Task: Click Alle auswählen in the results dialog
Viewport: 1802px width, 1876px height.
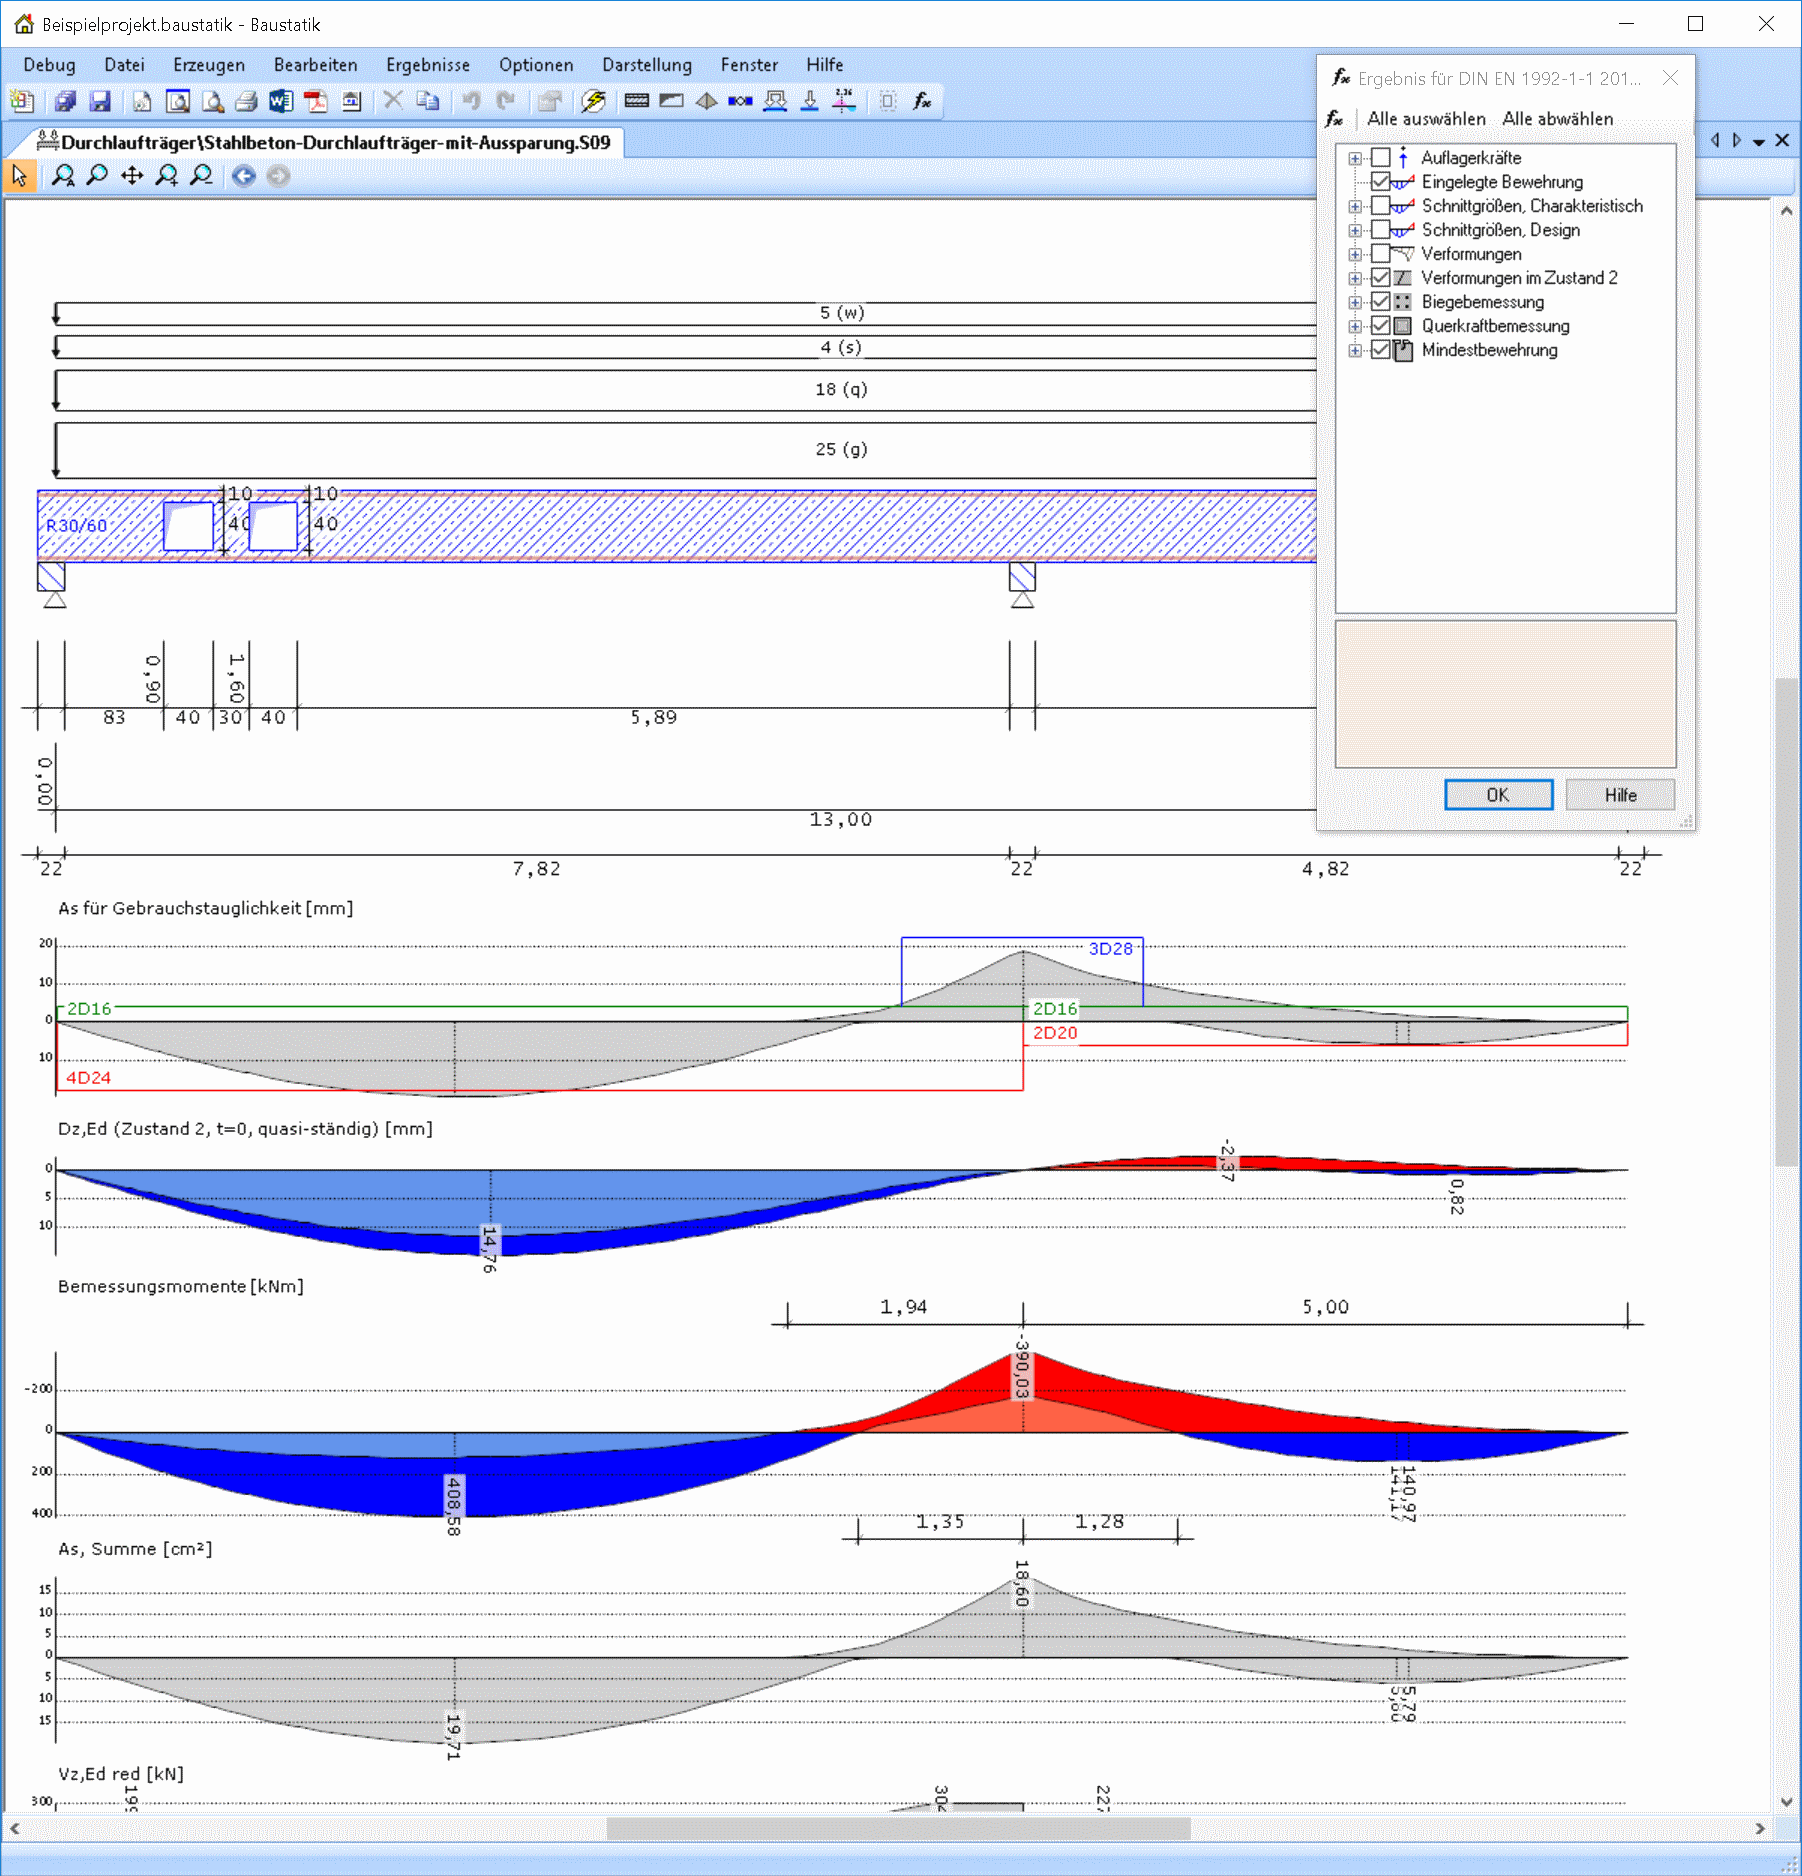Action: 1425,118
